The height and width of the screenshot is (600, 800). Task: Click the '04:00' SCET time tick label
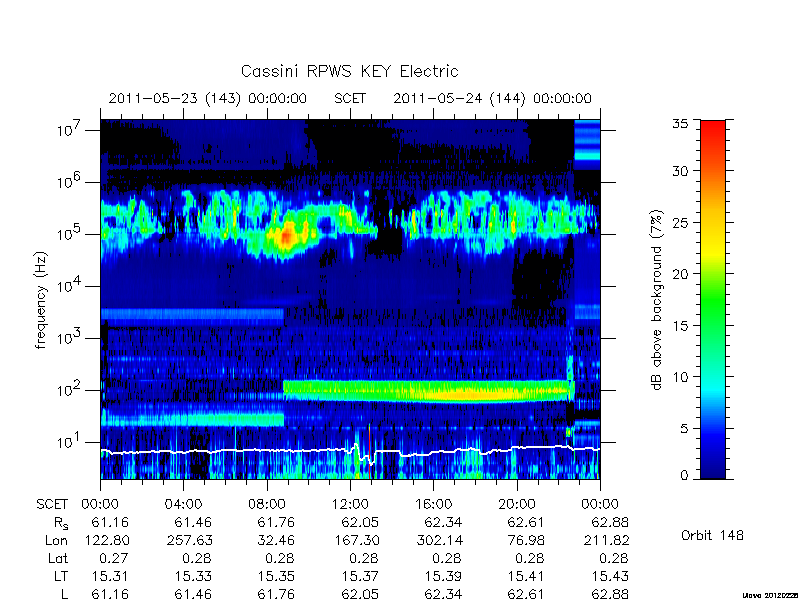point(183,505)
